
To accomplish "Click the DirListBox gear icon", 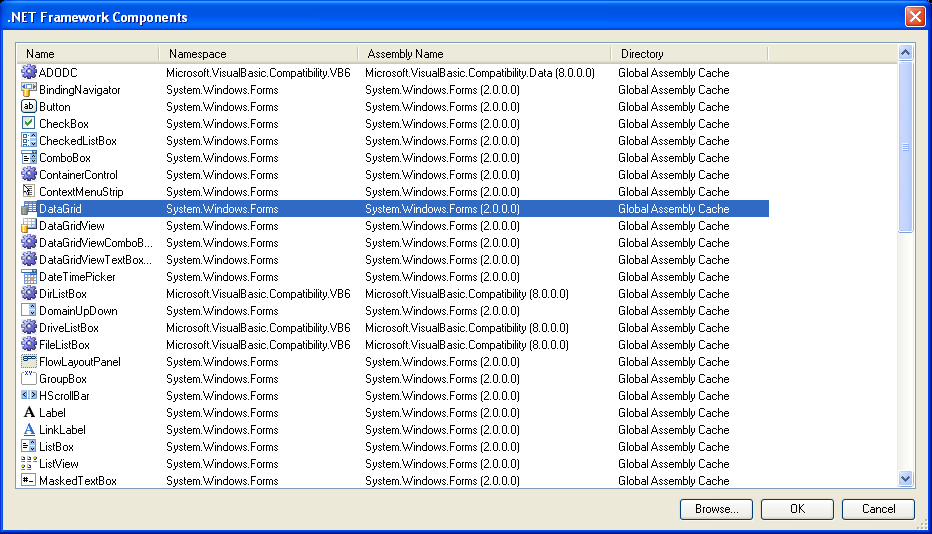I will tap(29, 293).
